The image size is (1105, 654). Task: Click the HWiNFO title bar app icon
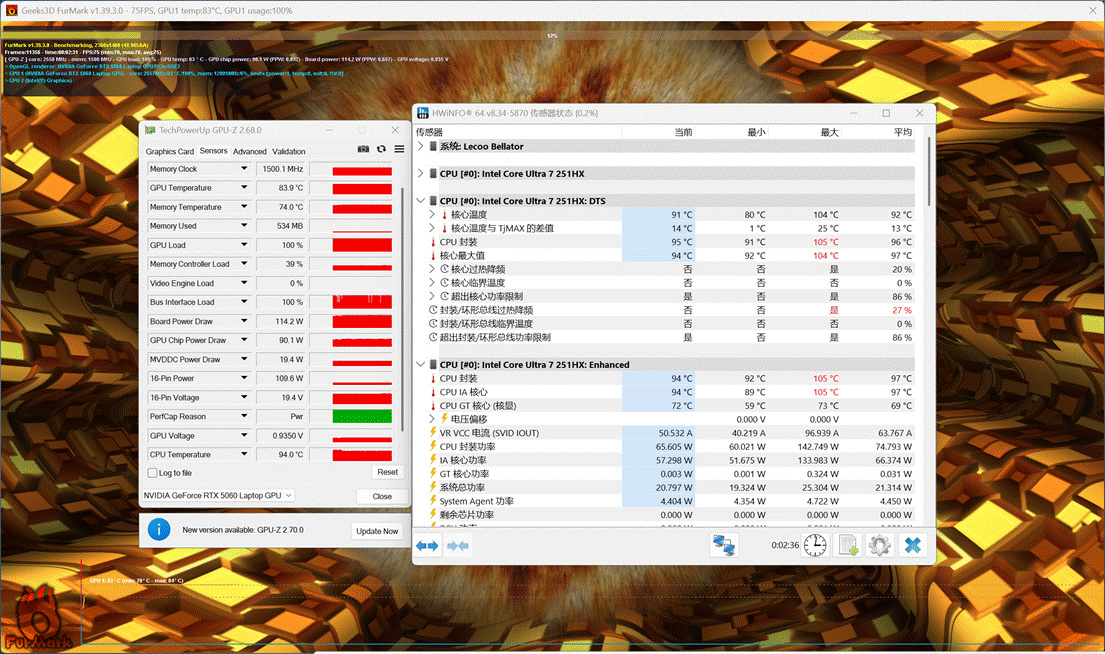point(423,113)
